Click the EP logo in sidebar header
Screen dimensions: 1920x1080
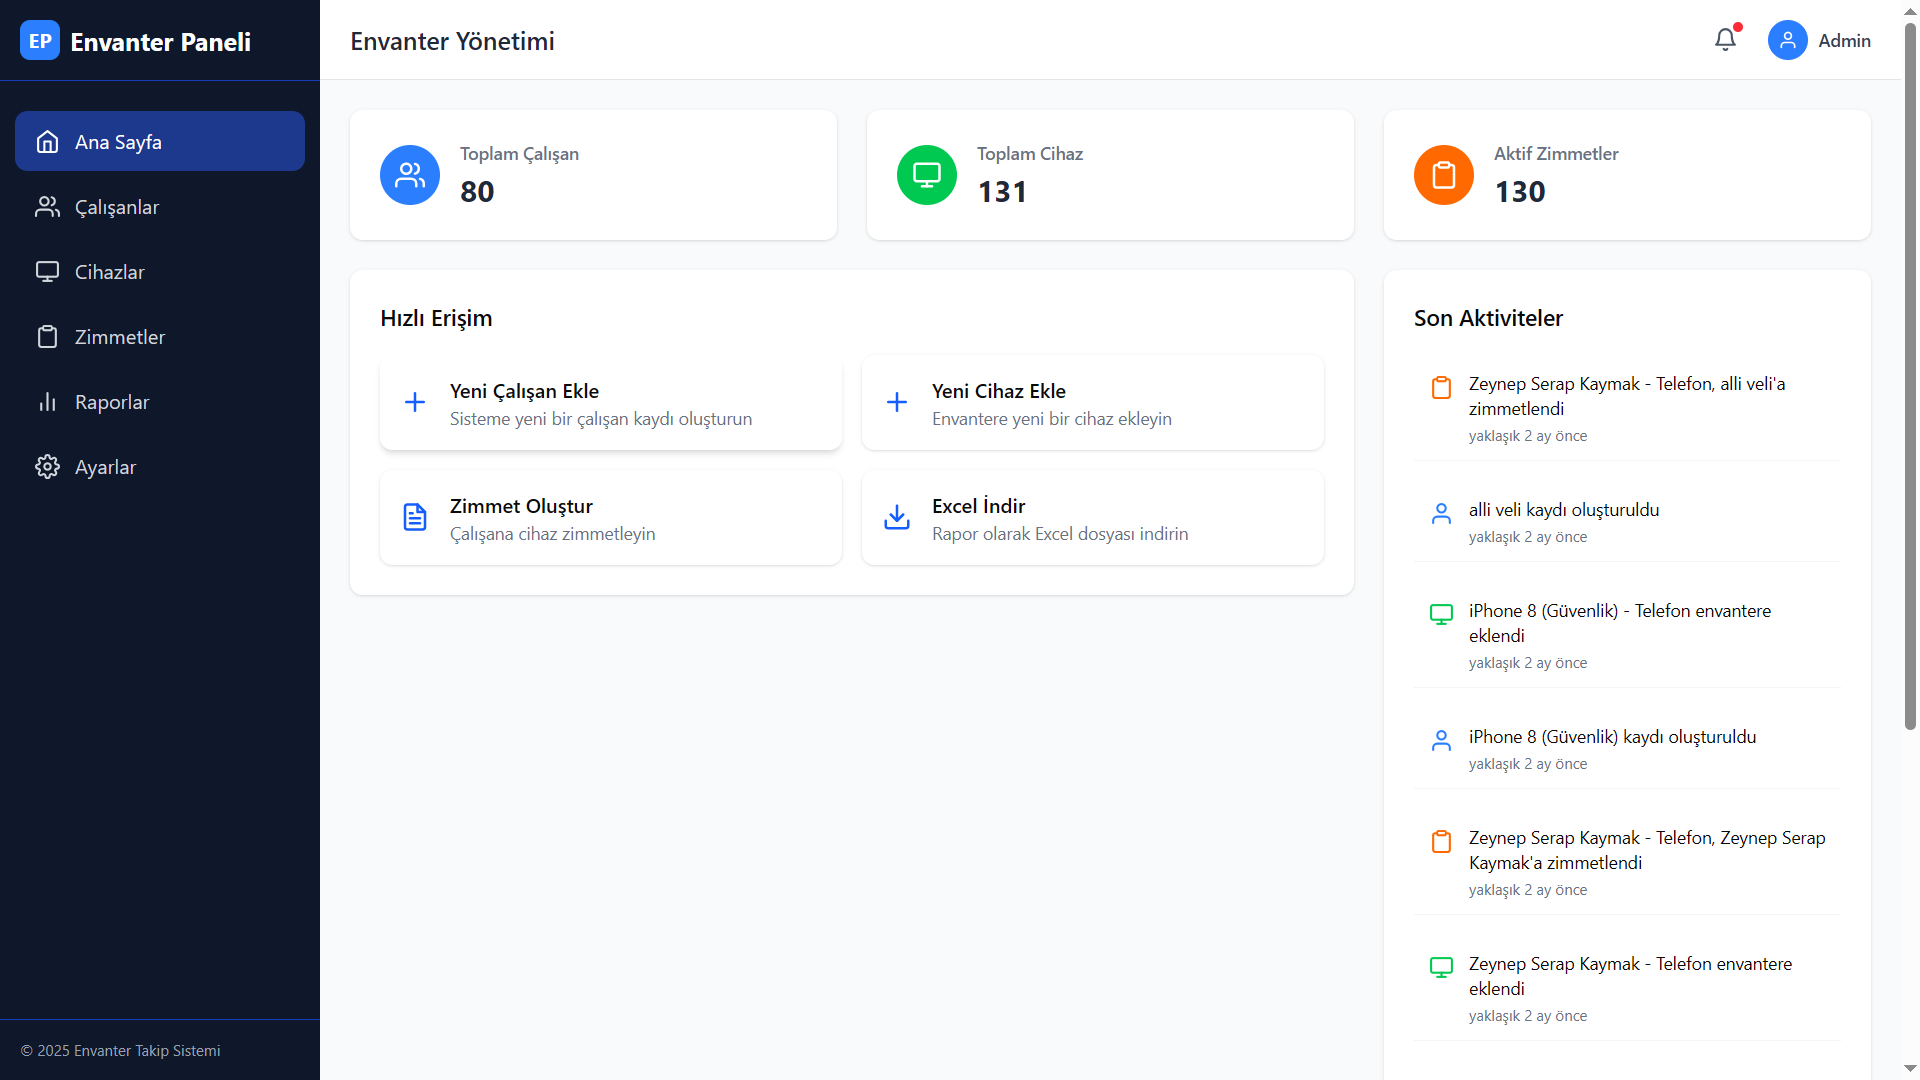40,41
